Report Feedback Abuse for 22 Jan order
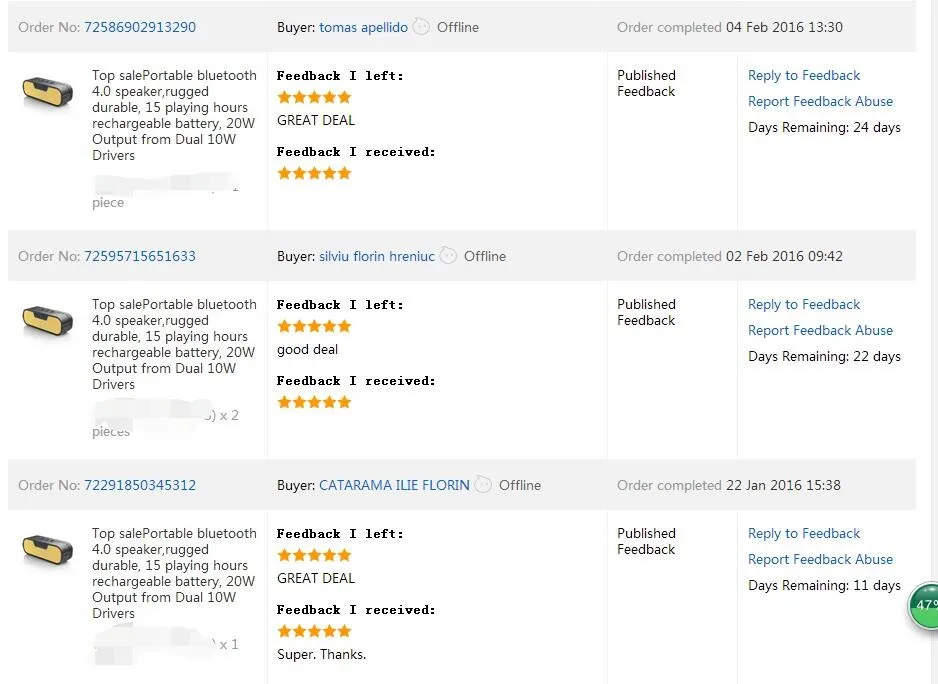 click(x=820, y=559)
